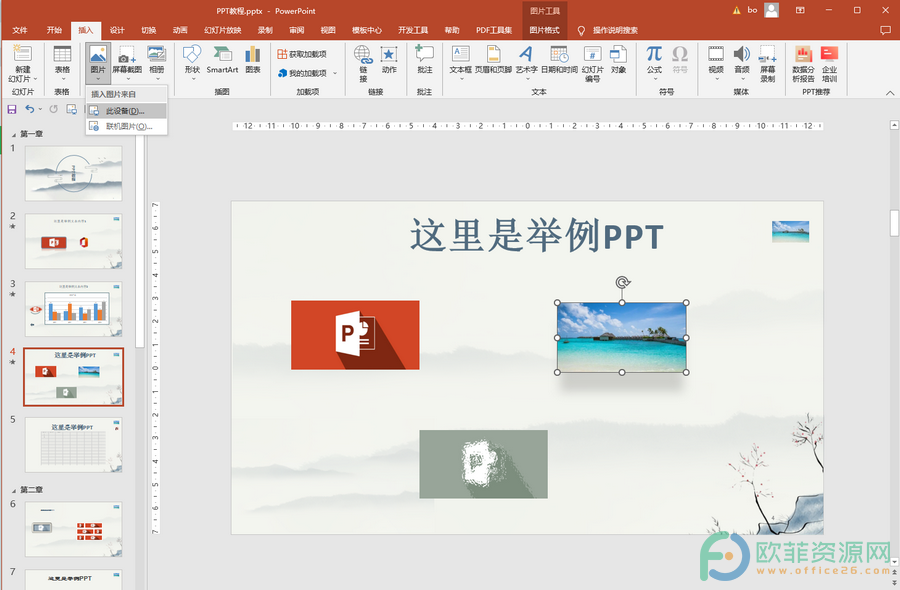900x590 pixels.
Task: Click the ribbon display options icon
Action: click(800, 10)
